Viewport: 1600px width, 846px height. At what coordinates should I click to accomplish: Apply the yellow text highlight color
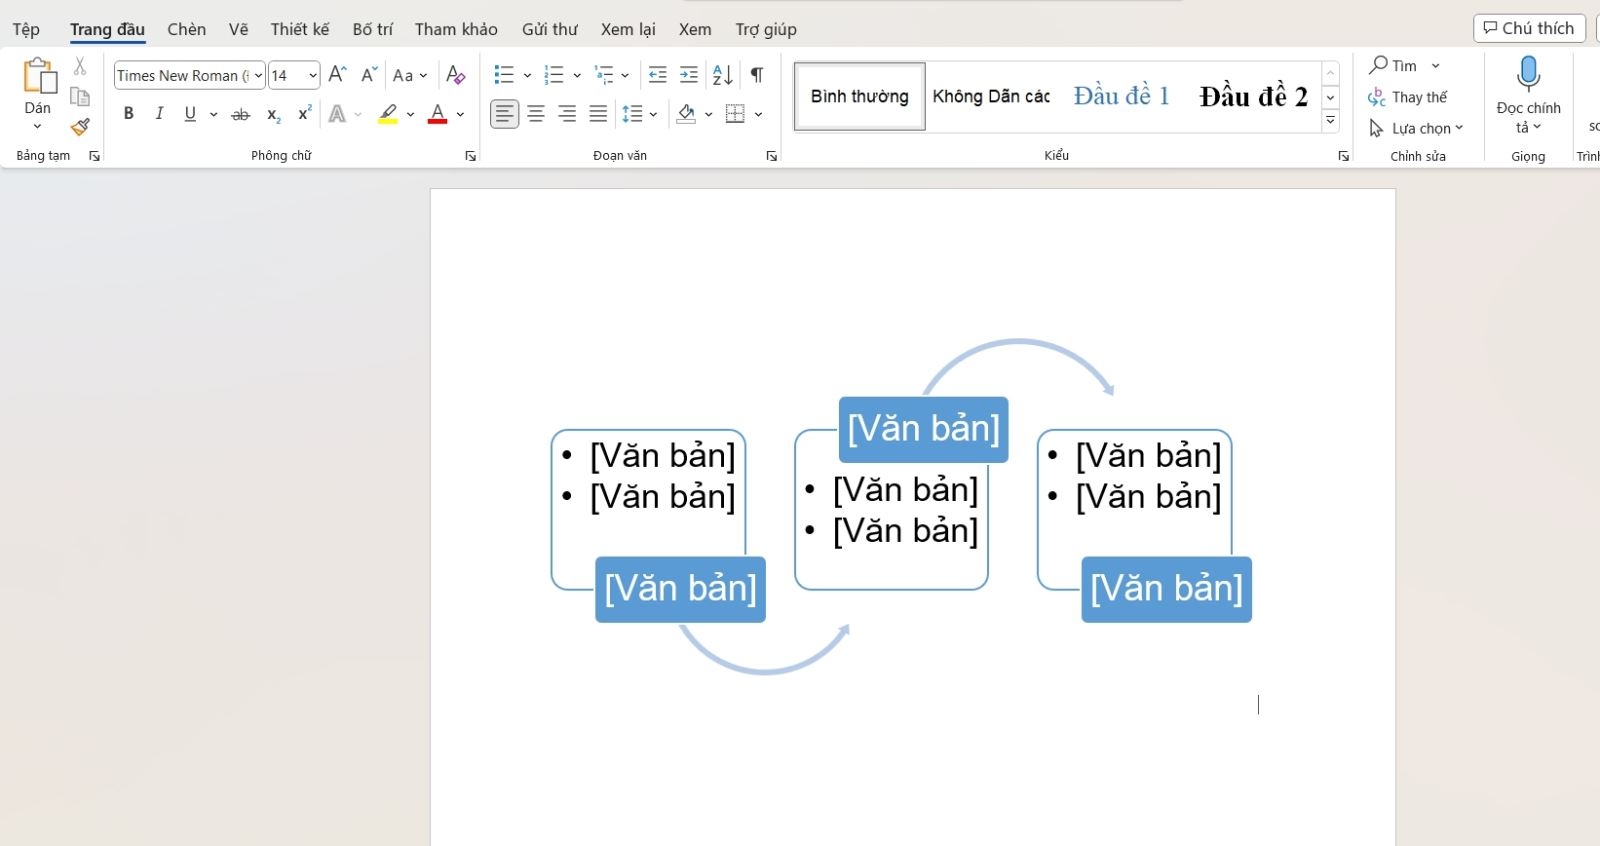388,114
